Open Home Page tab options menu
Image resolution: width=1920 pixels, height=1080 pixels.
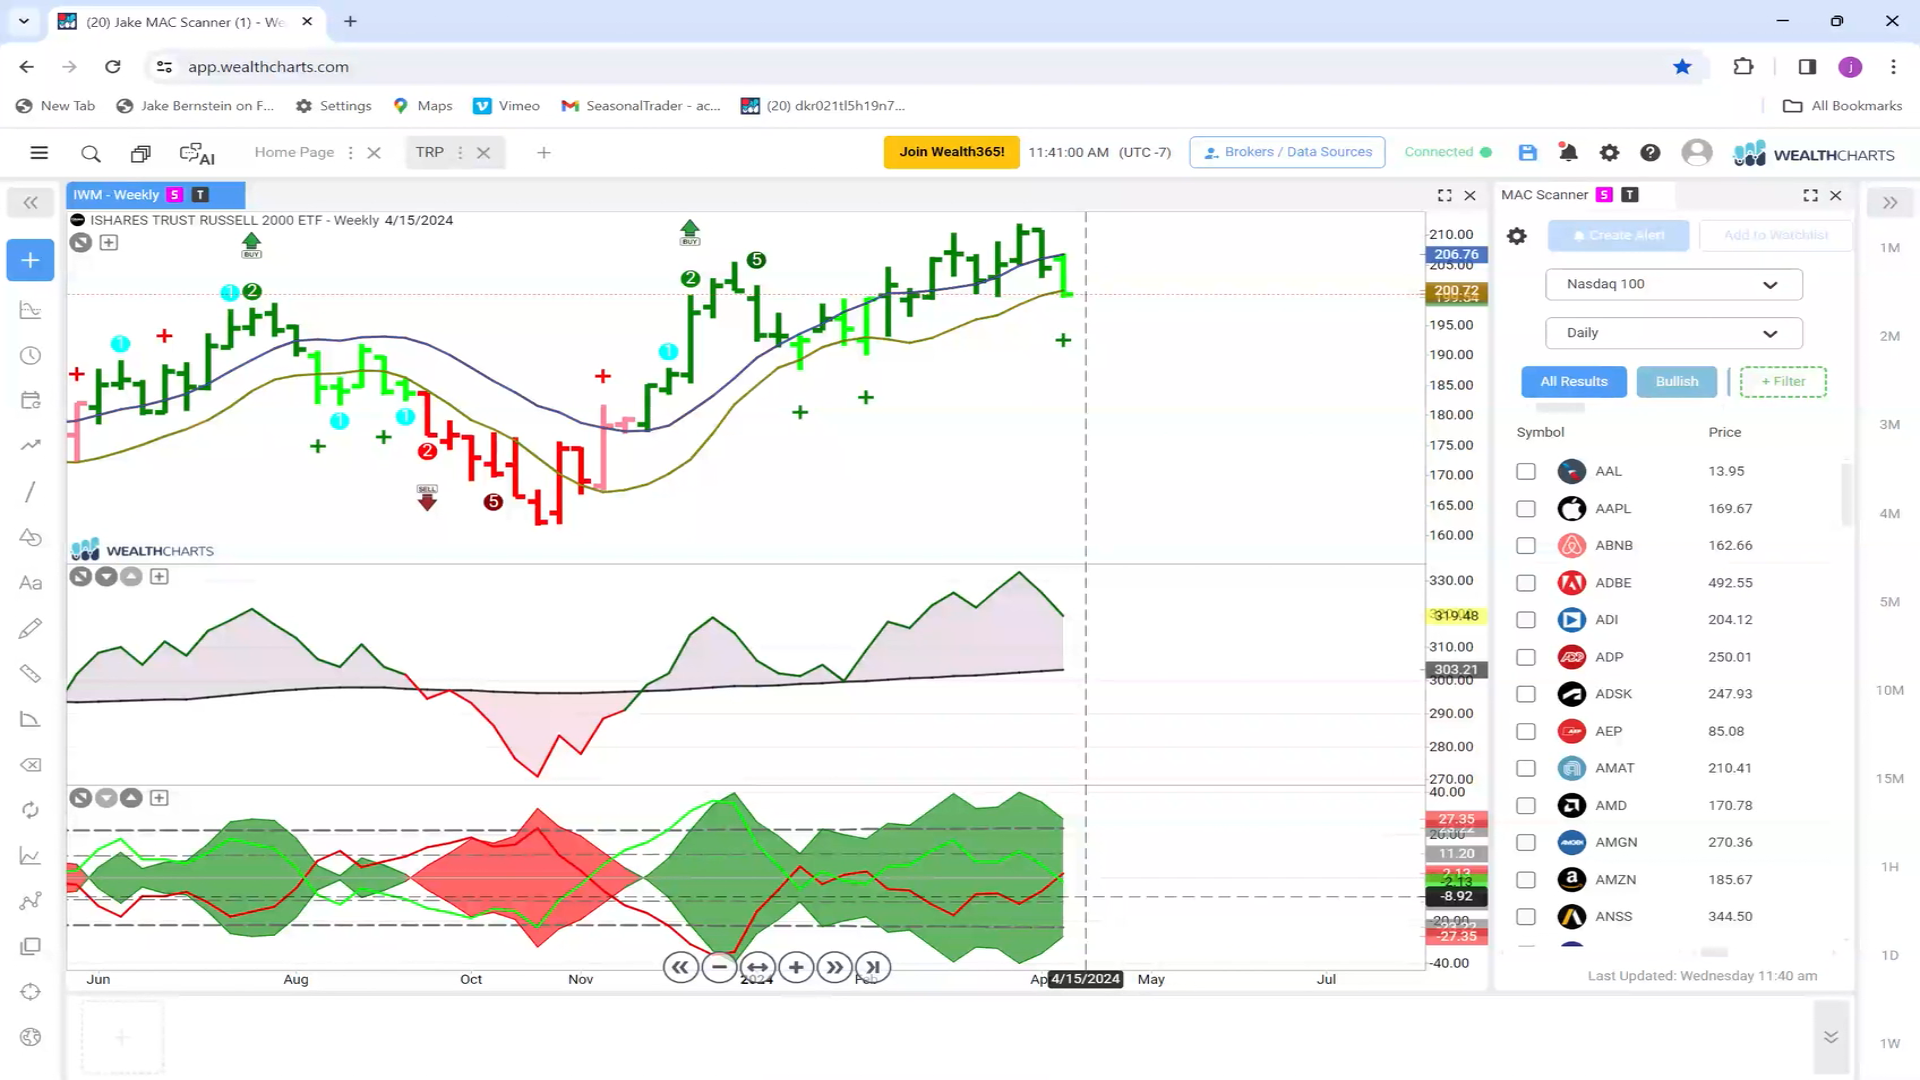pyautogui.click(x=350, y=153)
